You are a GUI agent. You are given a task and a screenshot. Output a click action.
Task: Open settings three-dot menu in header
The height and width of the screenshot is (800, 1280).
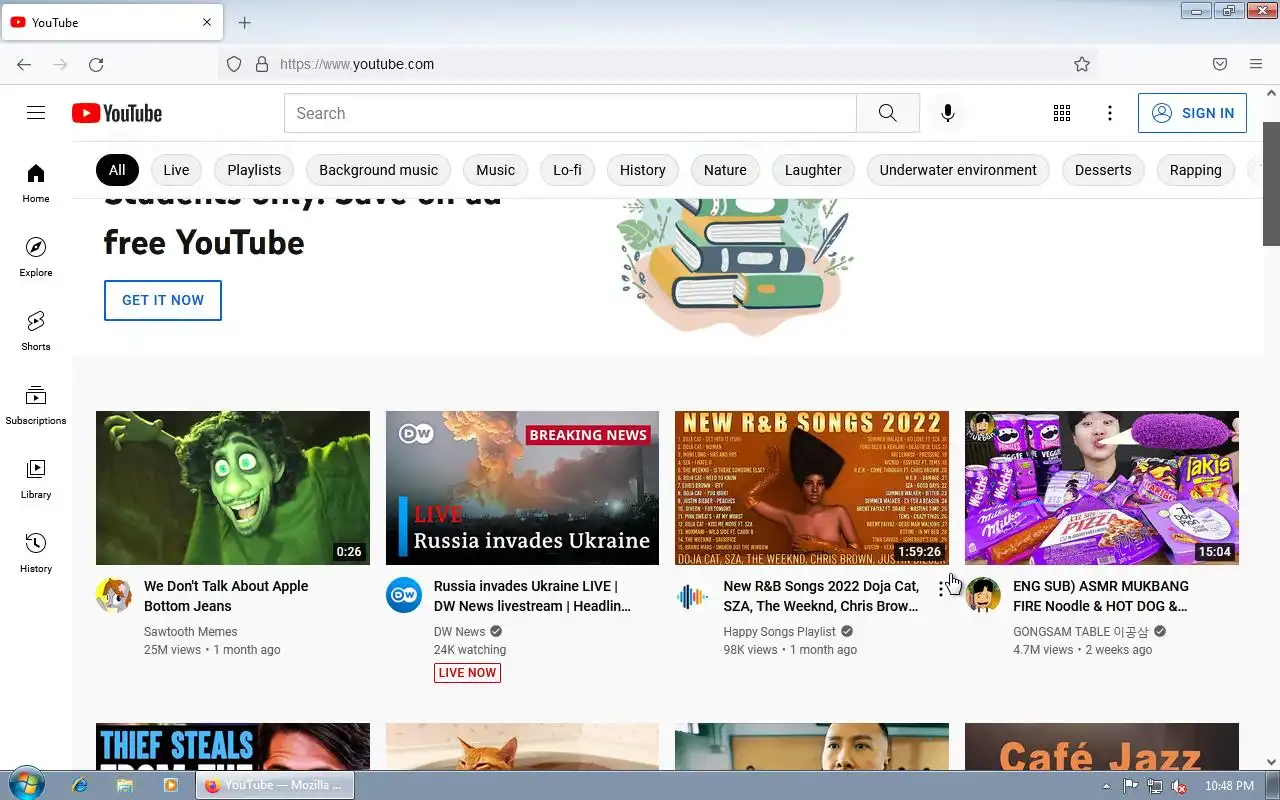[x=1110, y=113]
